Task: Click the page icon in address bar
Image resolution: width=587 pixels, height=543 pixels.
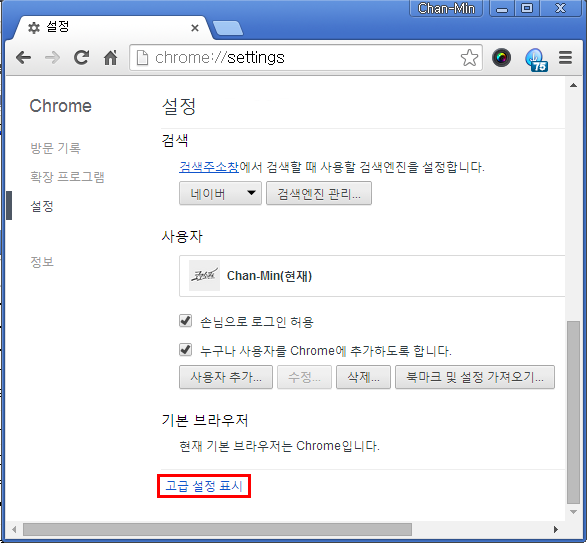Action: (142, 58)
